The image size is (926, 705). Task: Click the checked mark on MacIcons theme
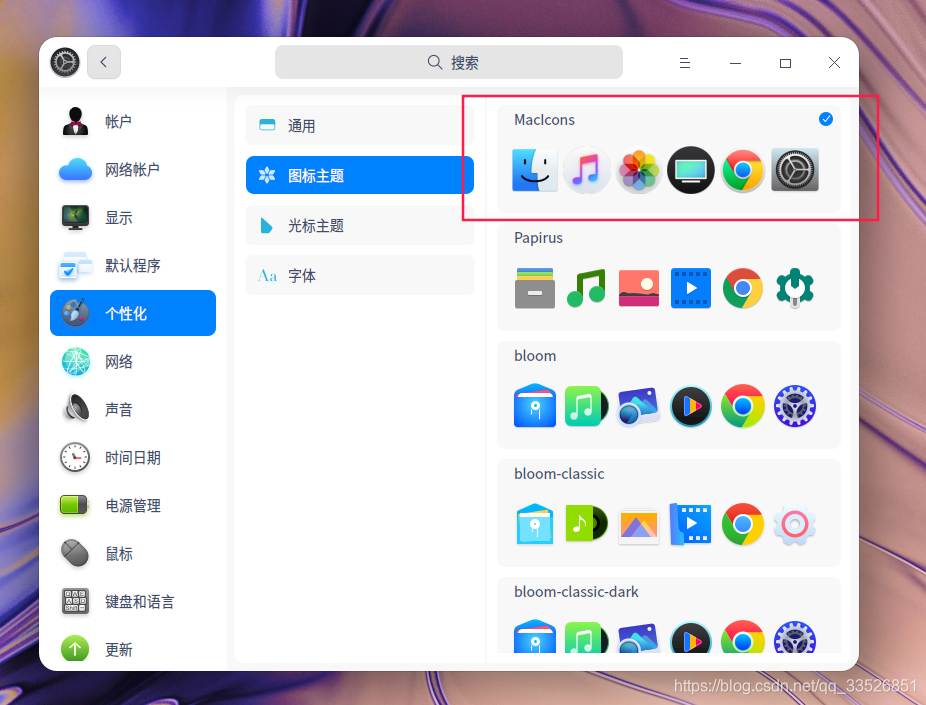pyautogui.click(x=826, y=119)
